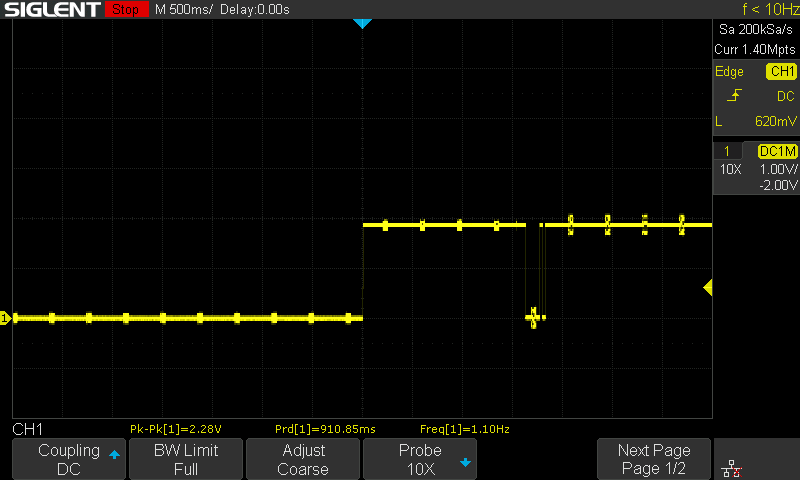The height and width of the screenshot is (480, 800).
Task: Select the channel 1 ground marker
Action: click(5, 318)
